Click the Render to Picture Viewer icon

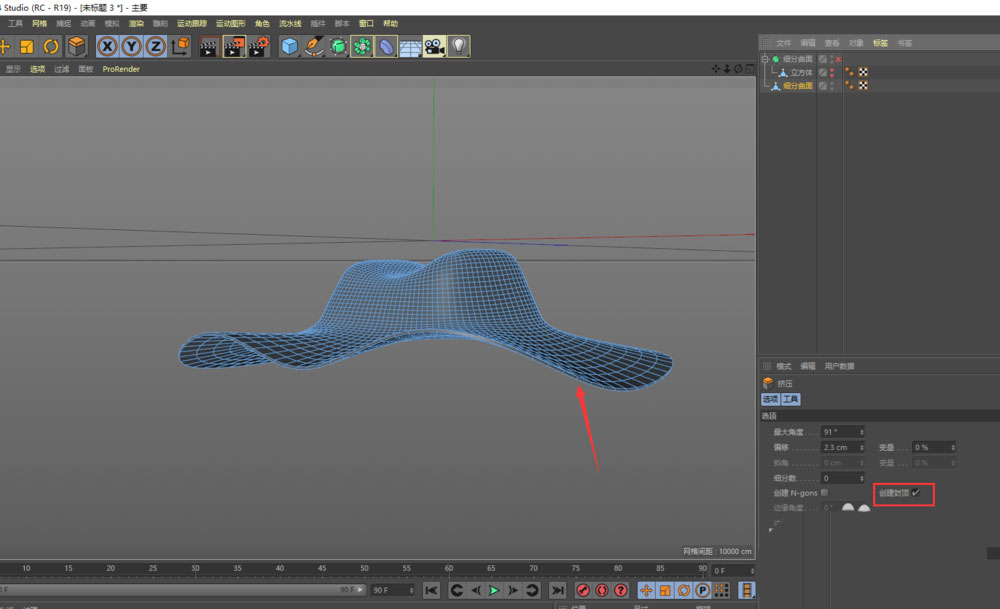pos(233,46)
